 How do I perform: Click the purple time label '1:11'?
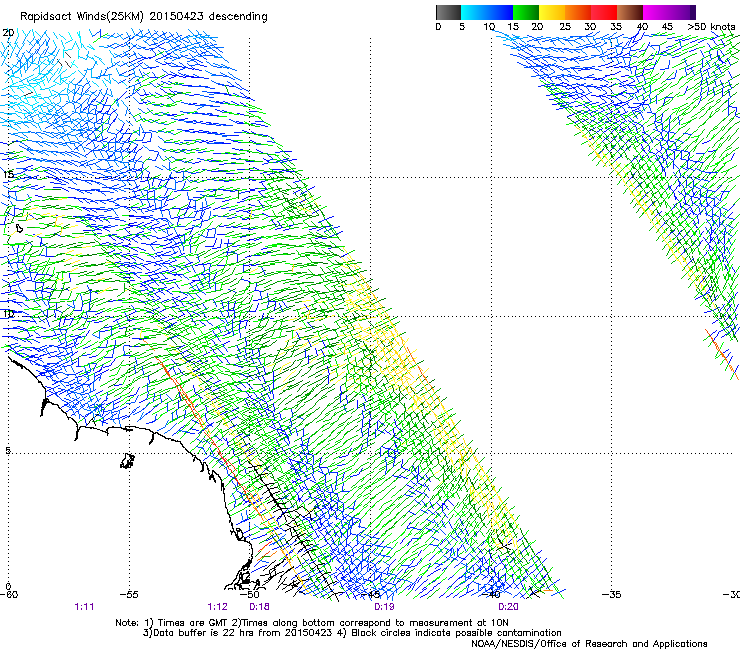84,607
